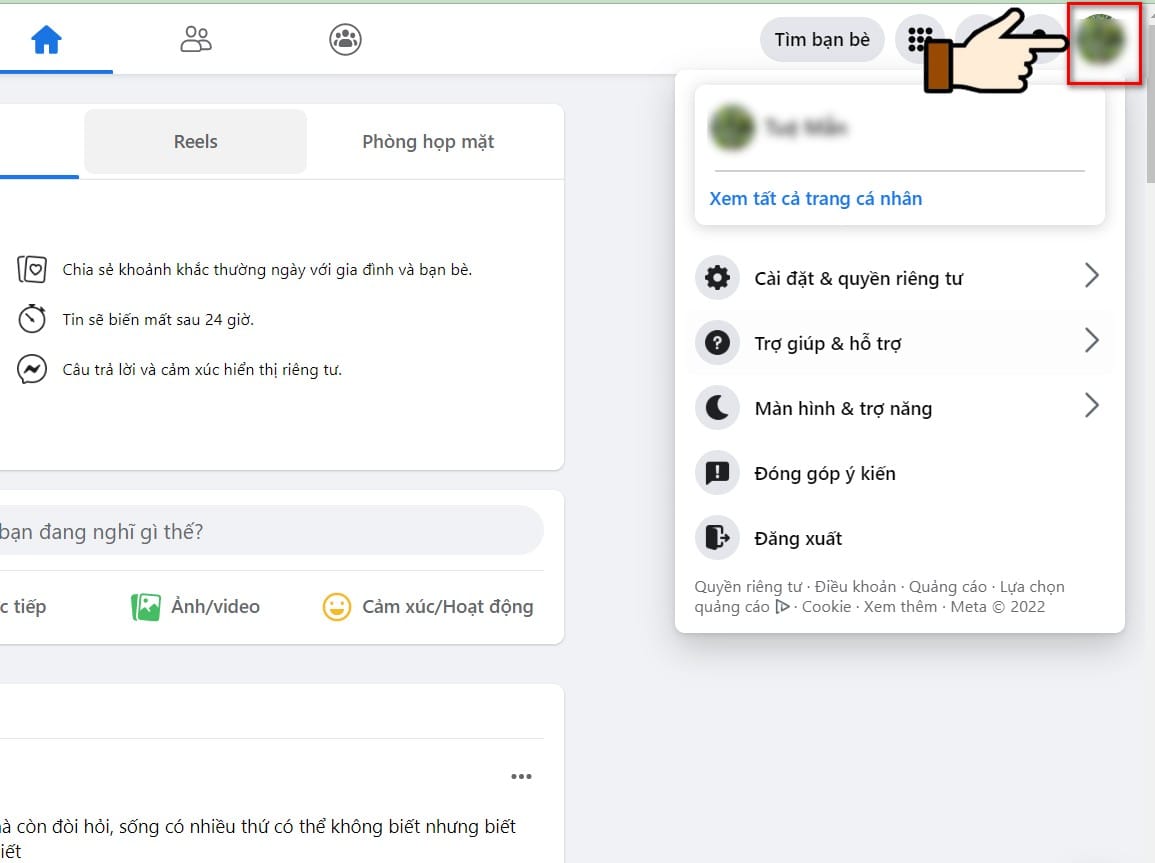Open the three-dot post options menu

522,776
